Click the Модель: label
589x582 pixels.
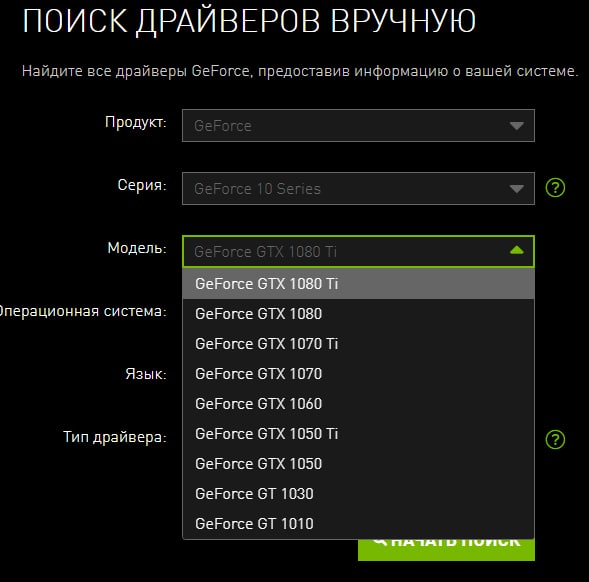point(137,248)
